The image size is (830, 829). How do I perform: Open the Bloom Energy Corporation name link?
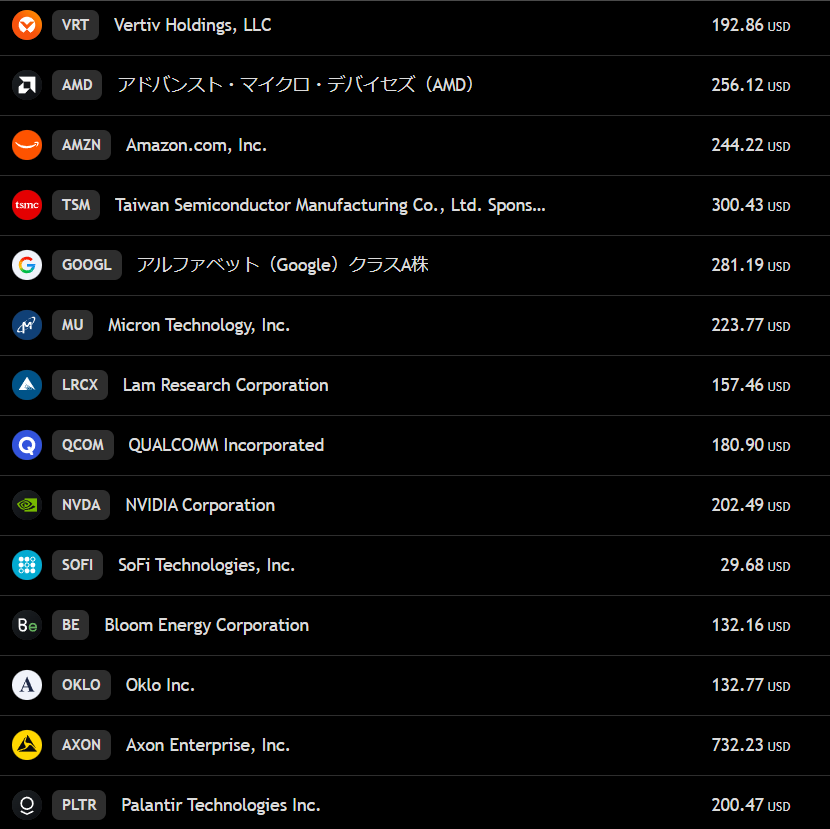pyautogui.click(x=206, y=625)
